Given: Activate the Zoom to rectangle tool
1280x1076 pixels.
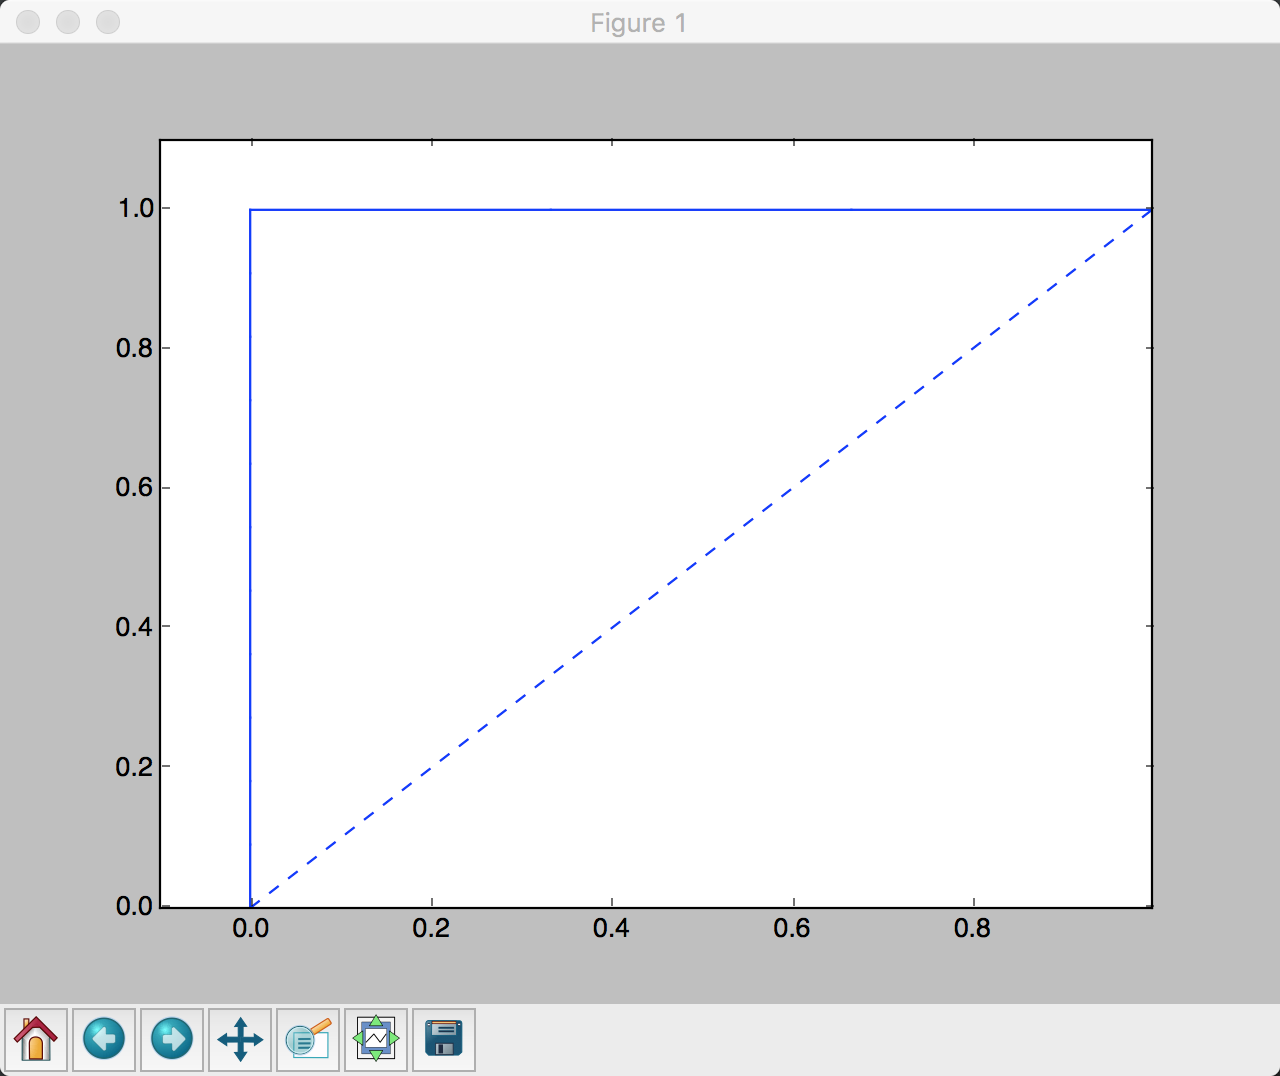Looking at the screenshot, I should 308,1040.
